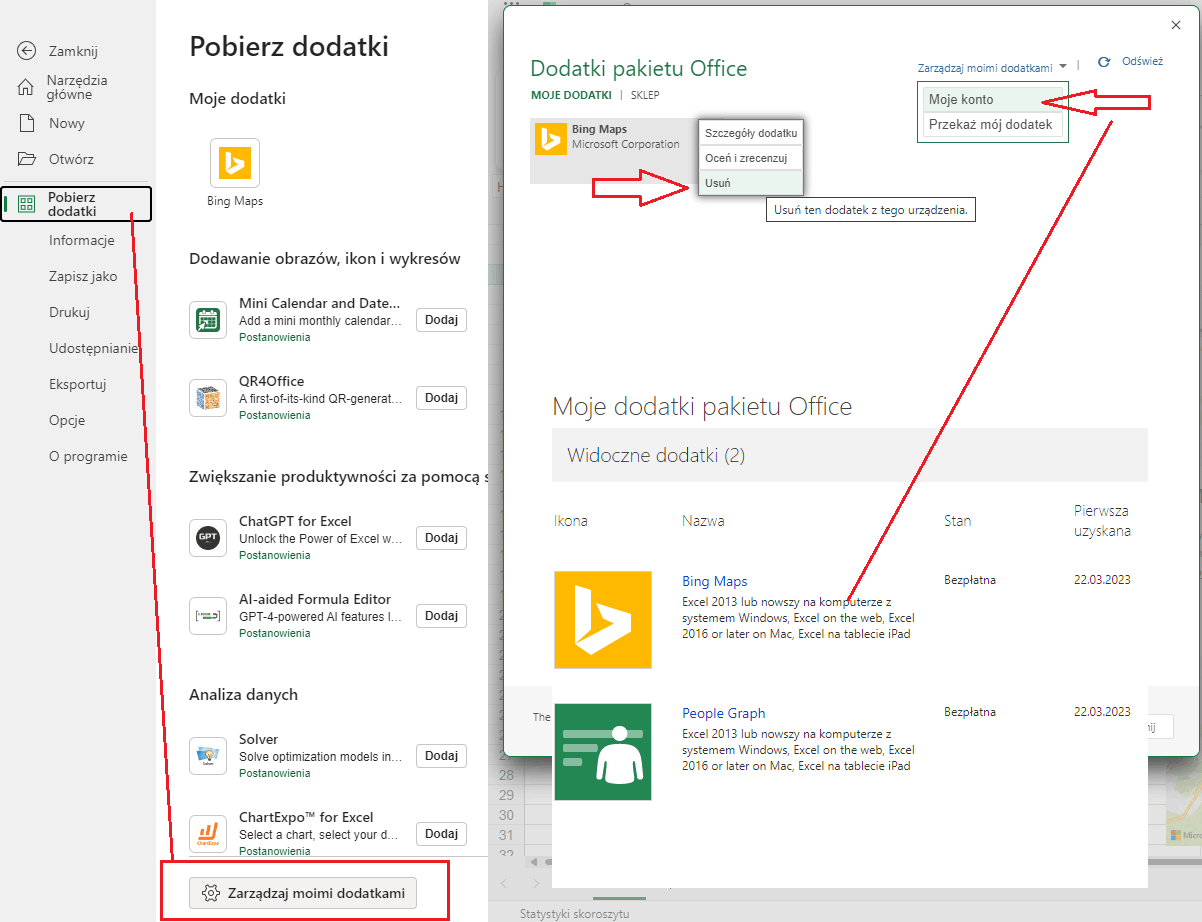Open the Drukuj page
The width and height of the screenshot is (1202, 922).
[x=69, y=312]
